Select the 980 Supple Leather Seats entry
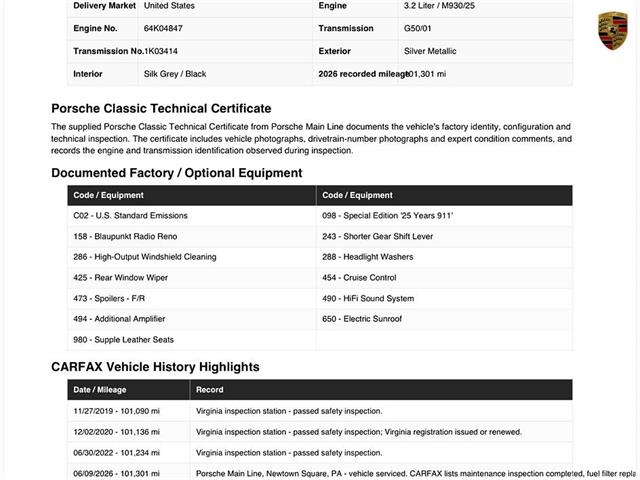The height and width of the screenshot is (480, 640). (123, 340)
